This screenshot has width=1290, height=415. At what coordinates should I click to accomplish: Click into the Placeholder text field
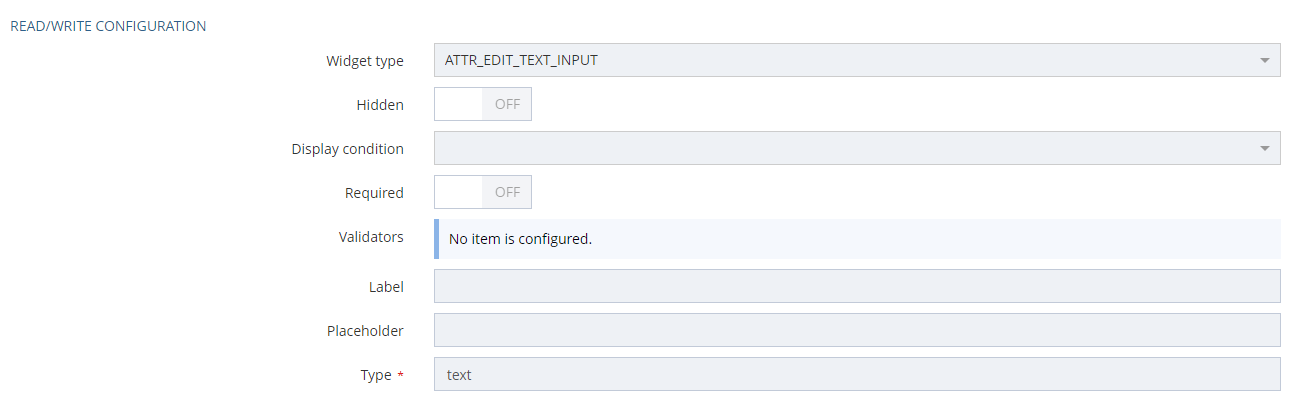pos(857,330)
